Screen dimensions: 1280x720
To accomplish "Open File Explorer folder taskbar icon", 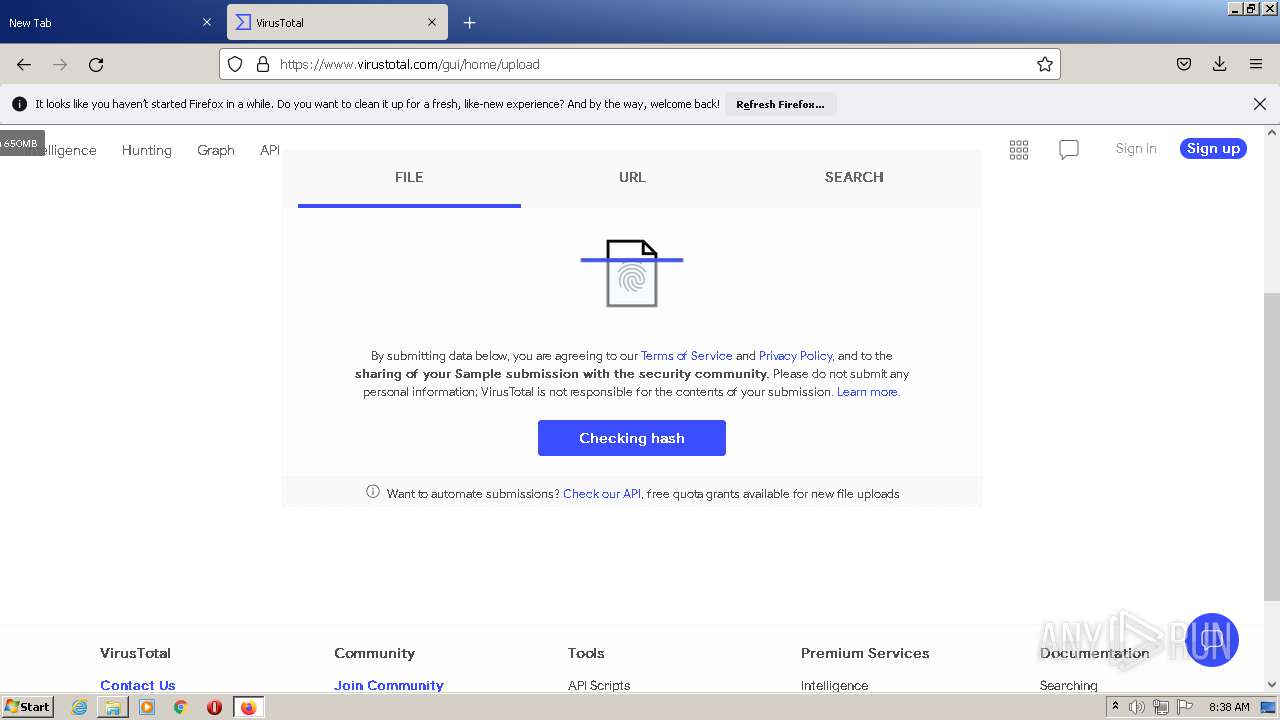I will tap(113, 707).
